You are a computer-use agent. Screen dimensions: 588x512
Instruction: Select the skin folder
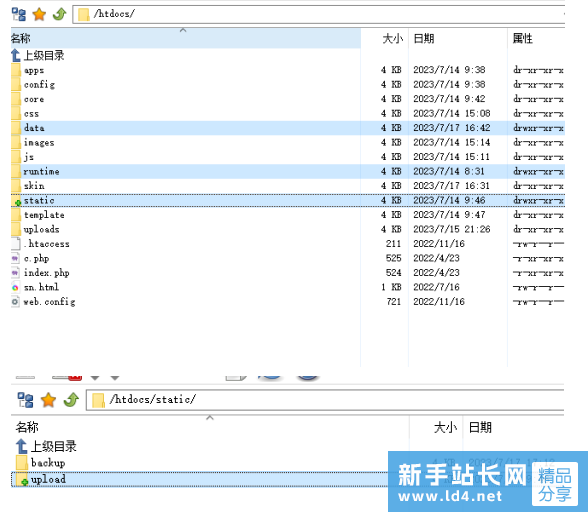pyautogui.click(x=288, y=186)
